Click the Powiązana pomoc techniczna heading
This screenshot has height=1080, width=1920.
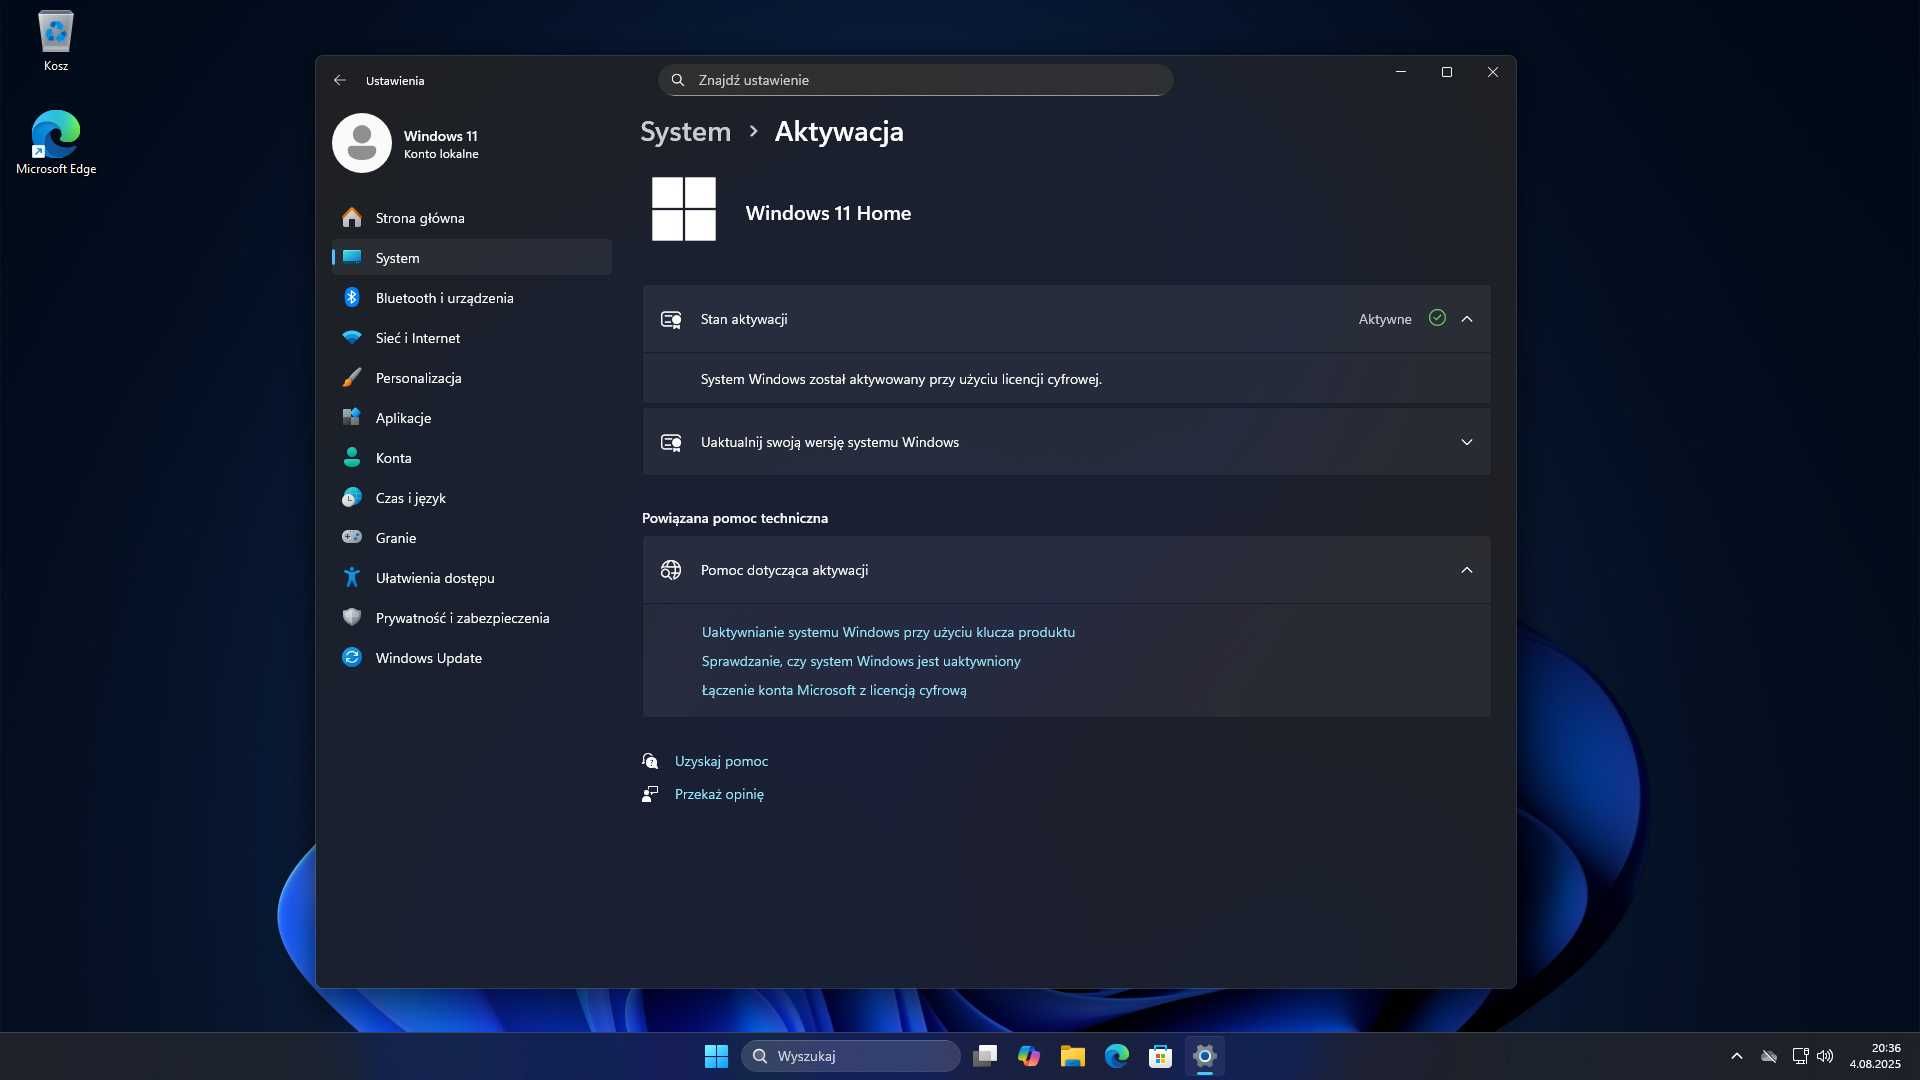point(735,518)
